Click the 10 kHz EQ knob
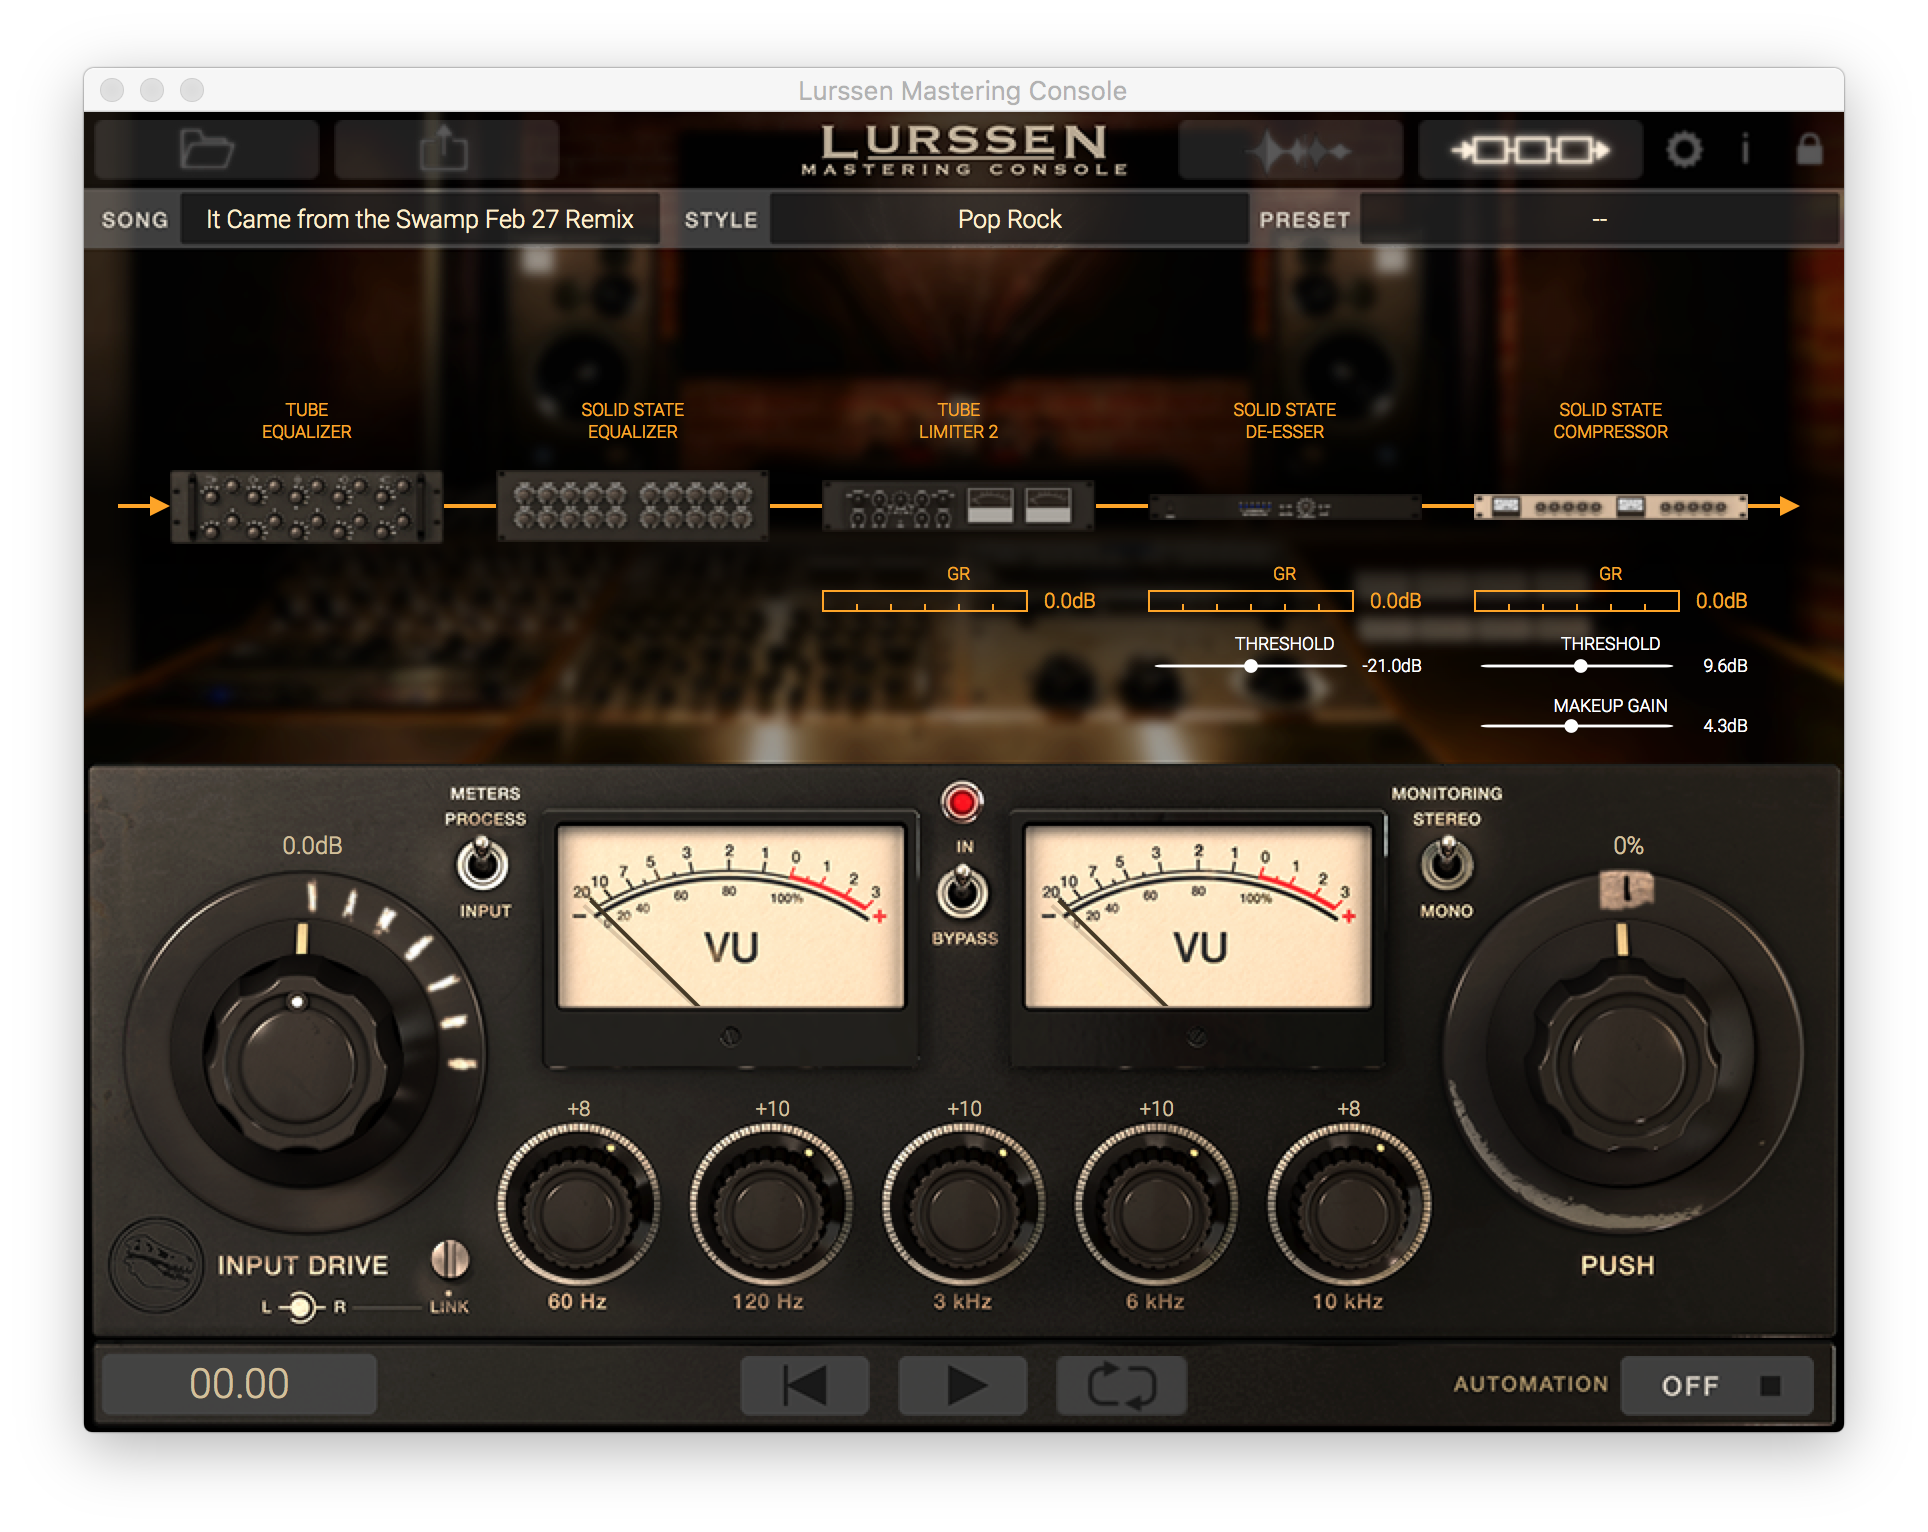Screen dimensions: 1928x1532 pos(1348,1206)
